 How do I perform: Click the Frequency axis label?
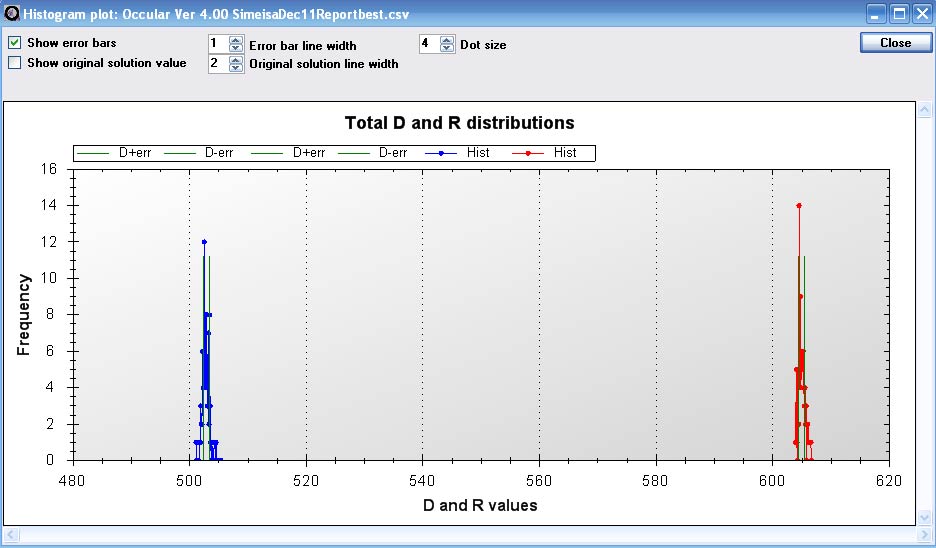coord(23,315)
